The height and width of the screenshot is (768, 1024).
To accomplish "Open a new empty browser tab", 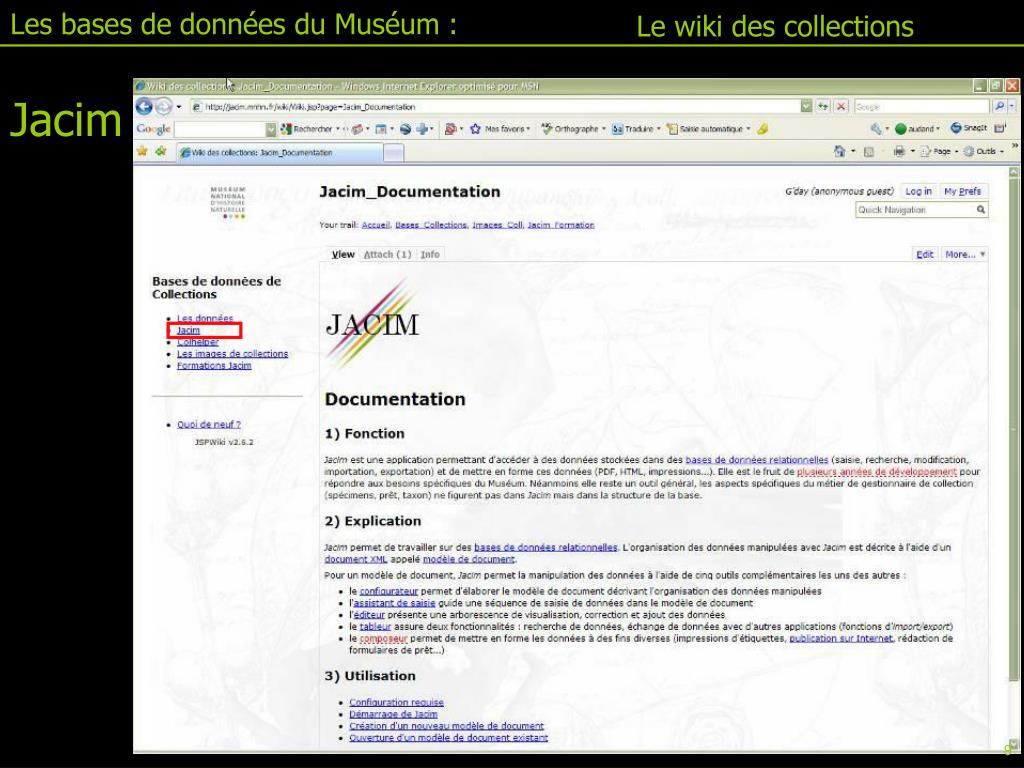I will coord(393,153).
